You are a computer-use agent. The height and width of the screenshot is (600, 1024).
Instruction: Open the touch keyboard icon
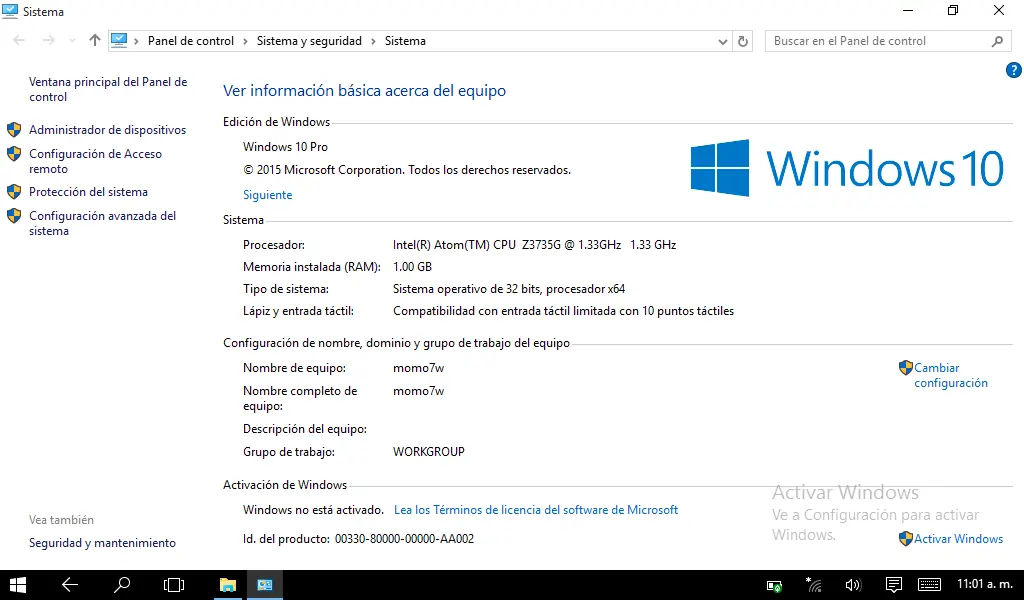(929, 585)
